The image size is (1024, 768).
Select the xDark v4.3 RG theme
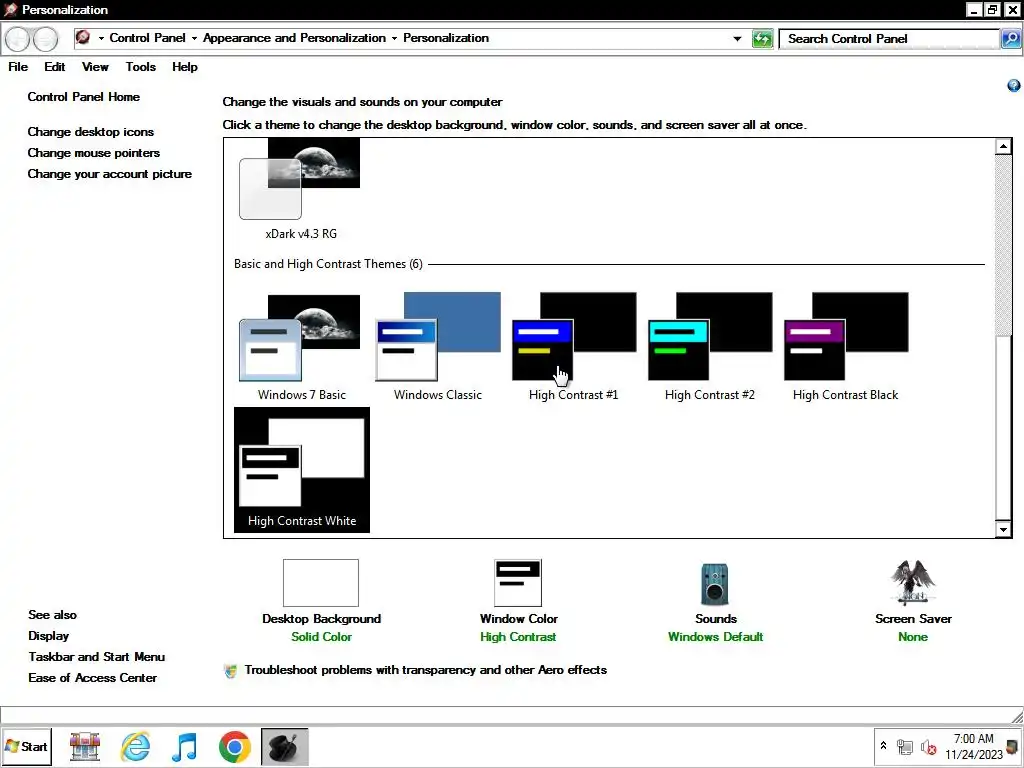click(x=301, y=190)
